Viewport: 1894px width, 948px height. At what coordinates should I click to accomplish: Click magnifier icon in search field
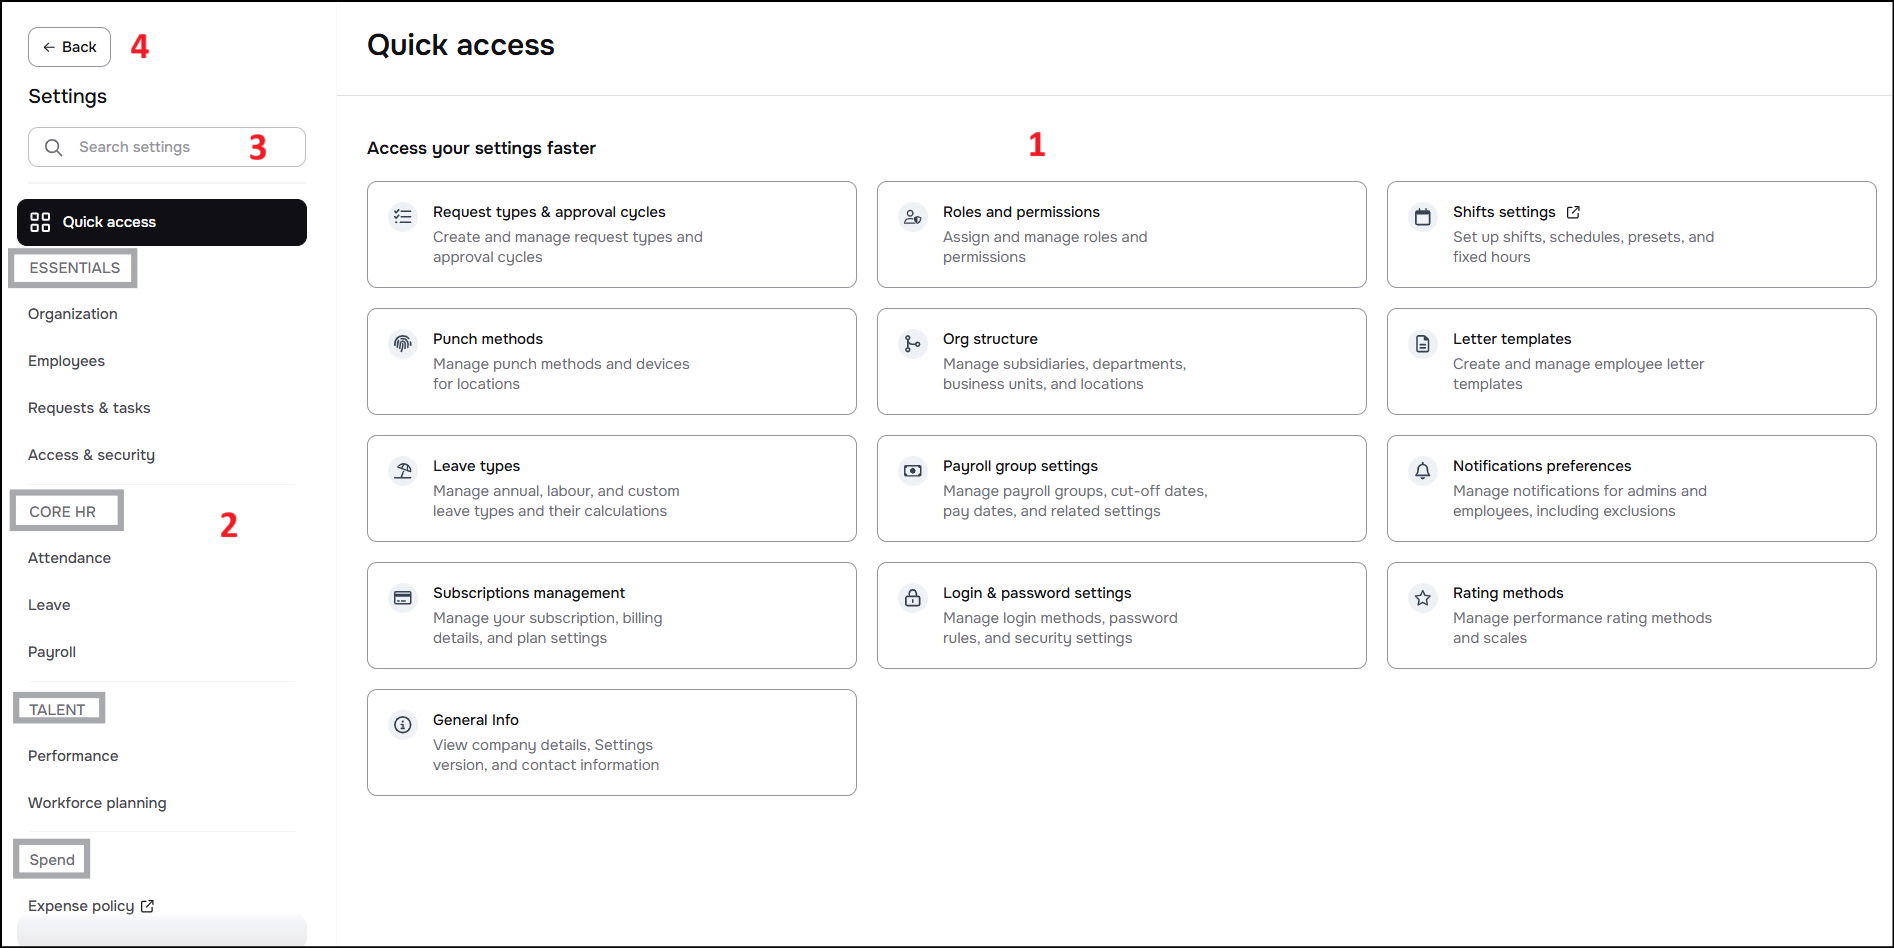tap(54, 147)
